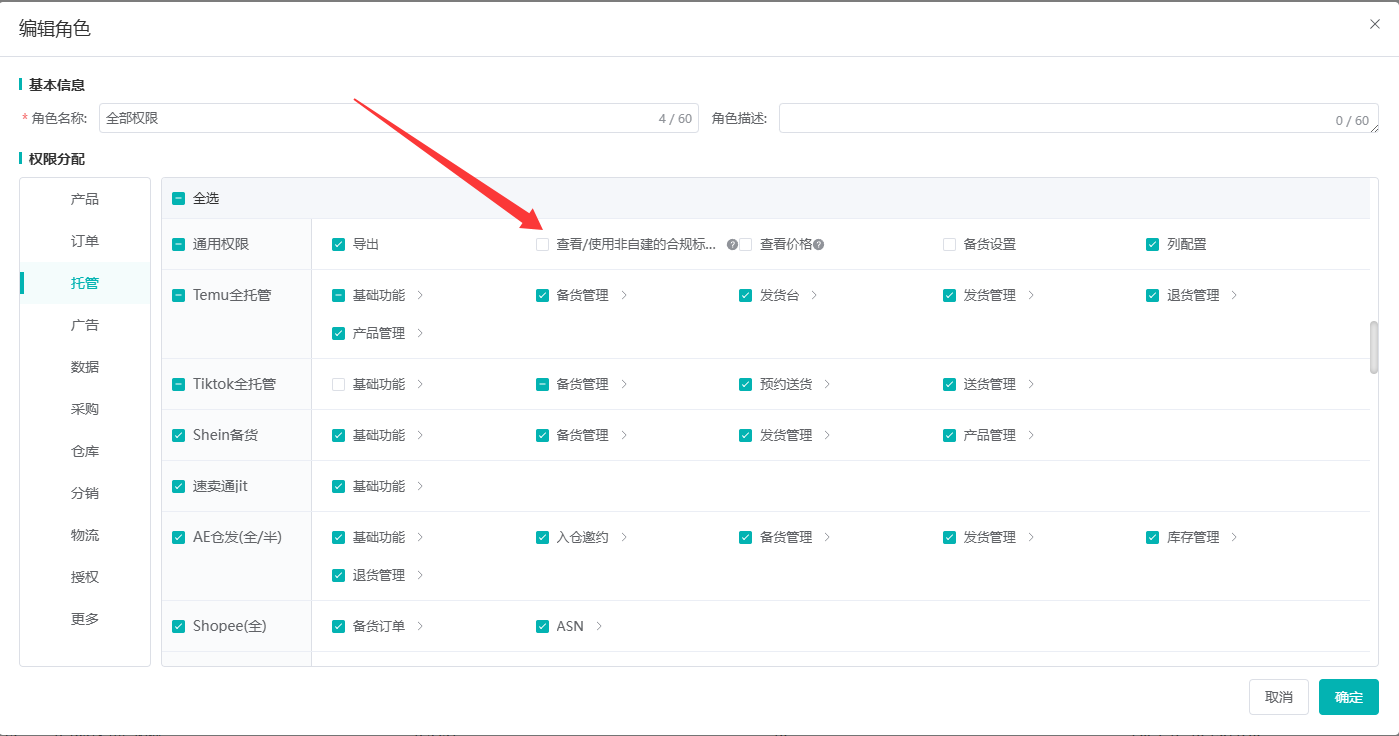Expand Temu全托管 退货管理 arrow
The image size is (1399, 736).
[1234, 296]
